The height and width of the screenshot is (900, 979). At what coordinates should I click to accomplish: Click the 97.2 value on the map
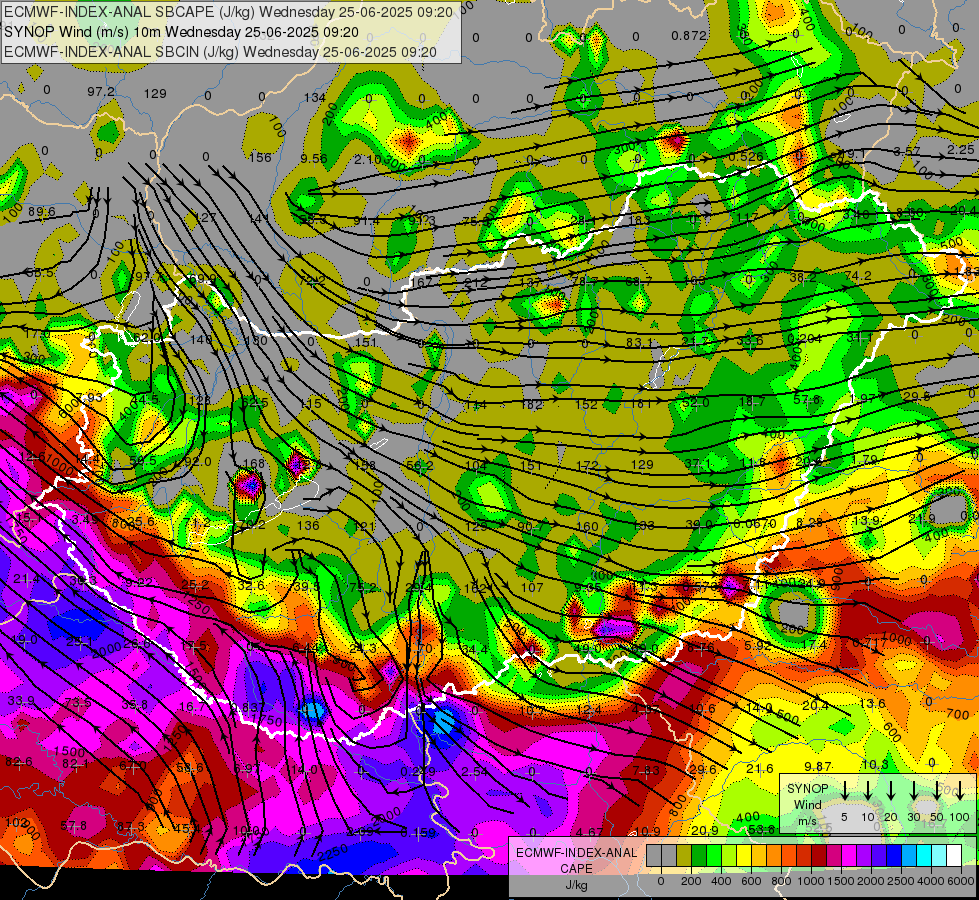[x=101, y=92]
